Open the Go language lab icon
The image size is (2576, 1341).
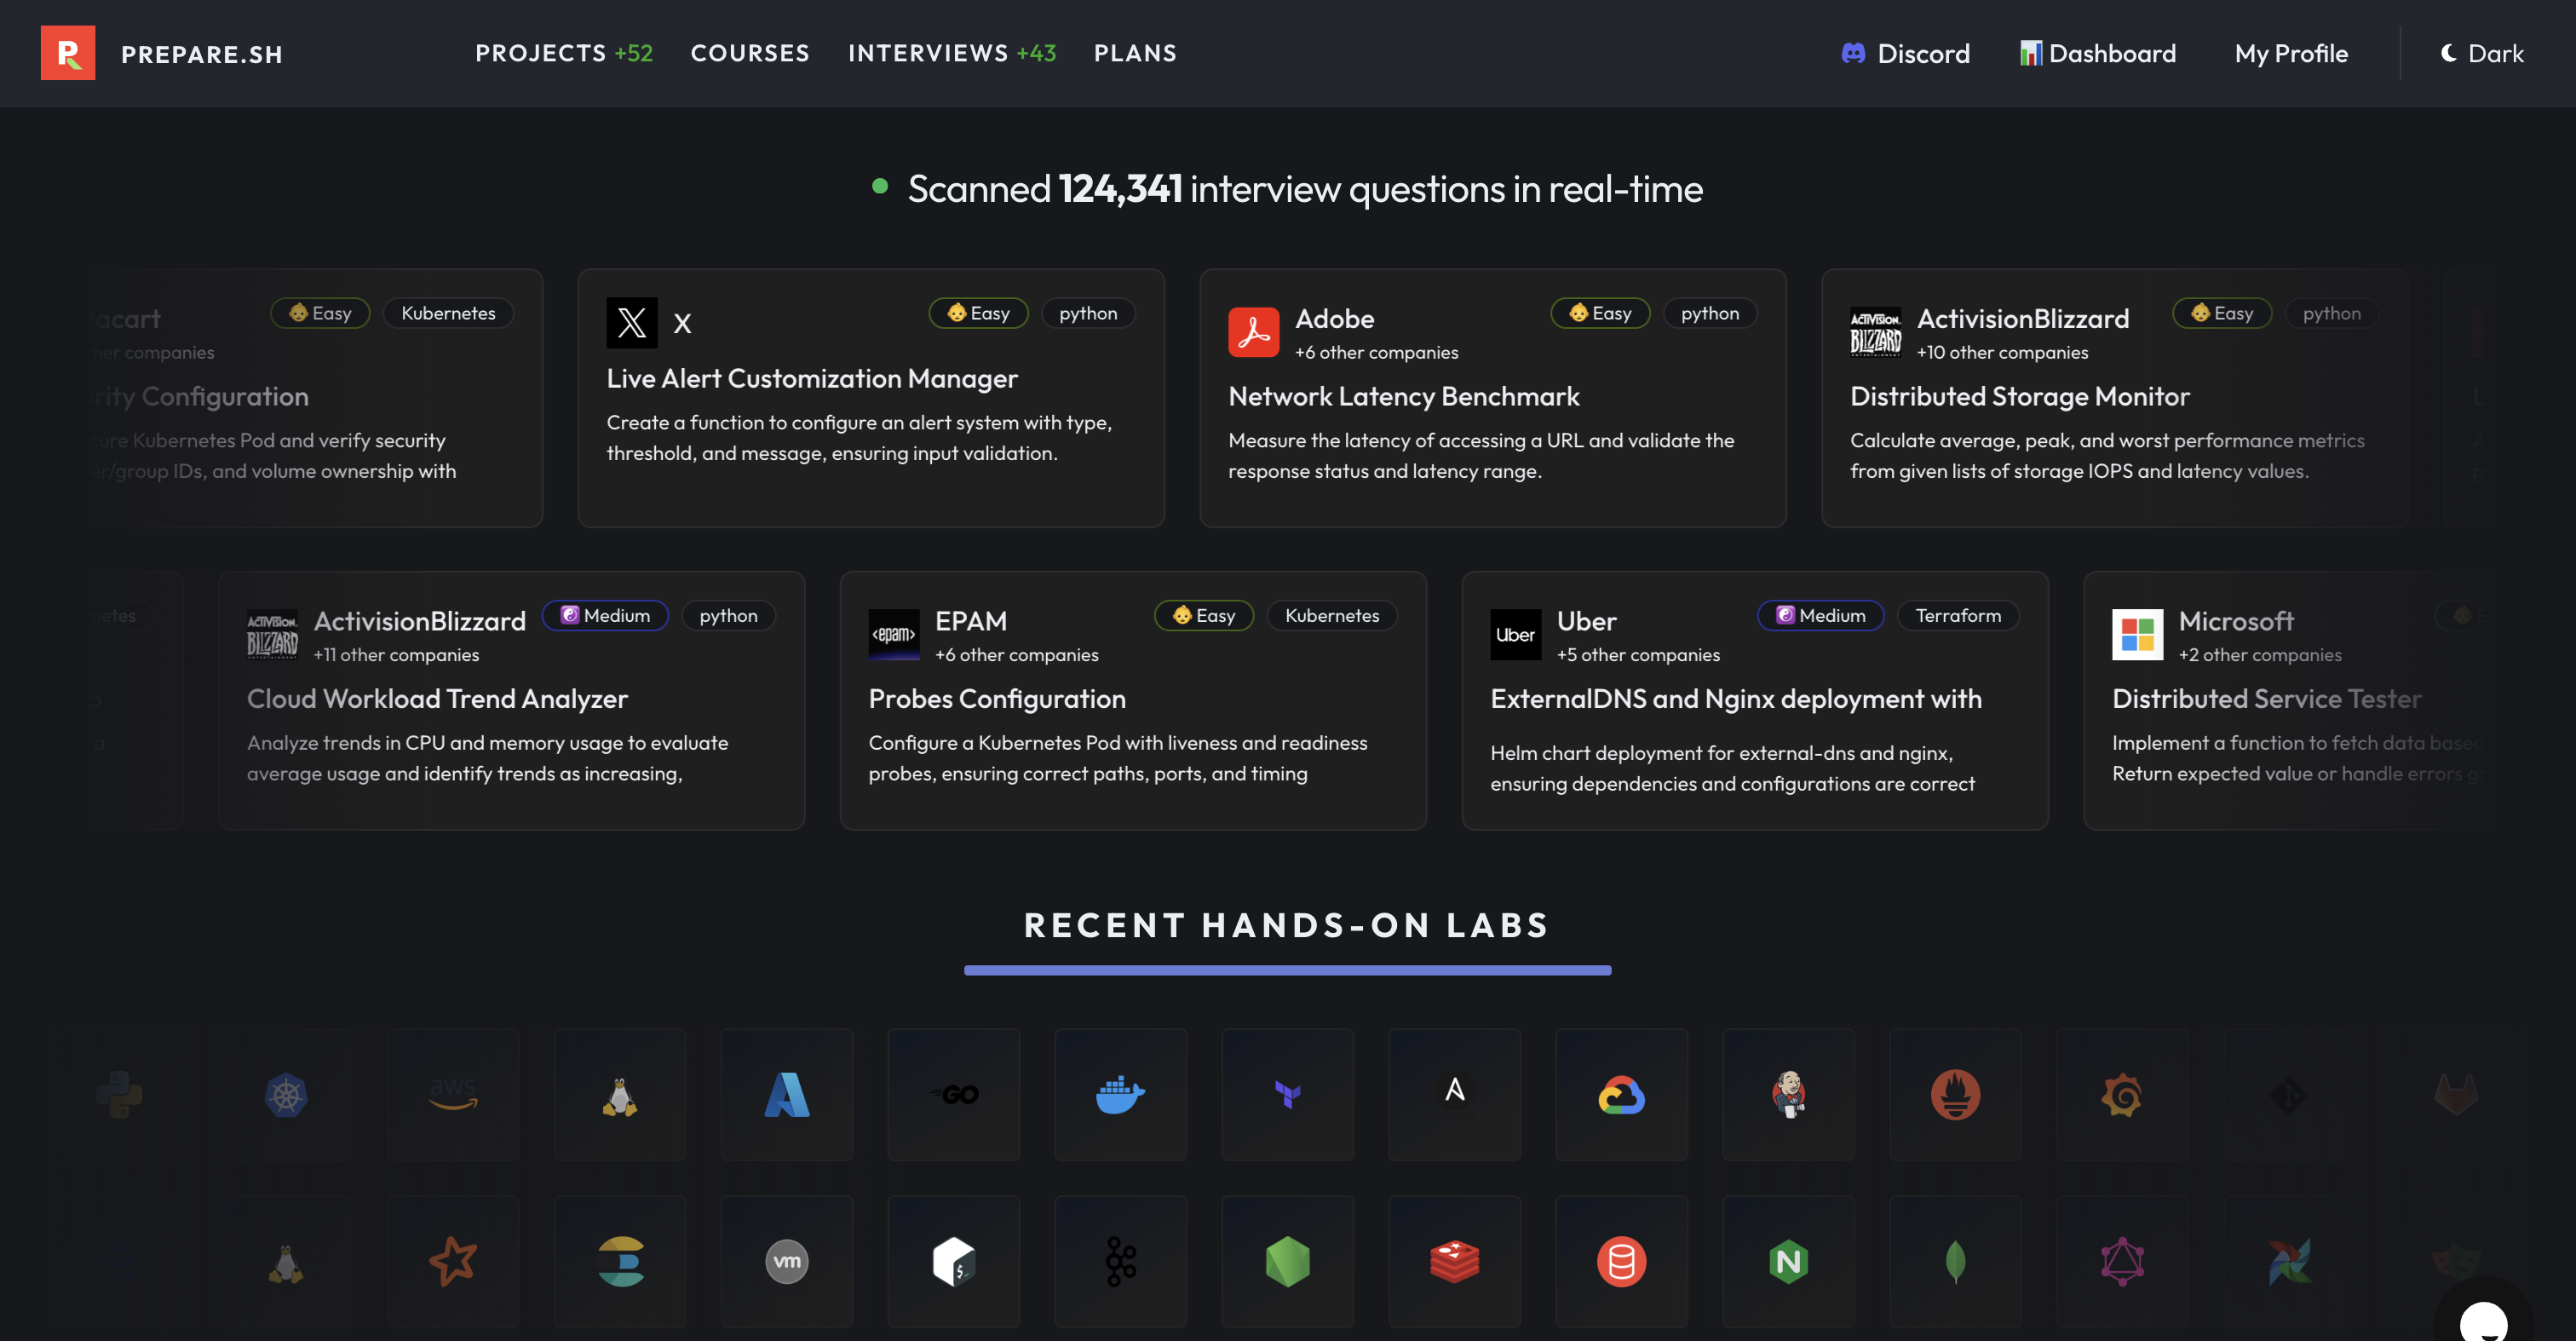pyautogui.click(x=954, y=1095)
